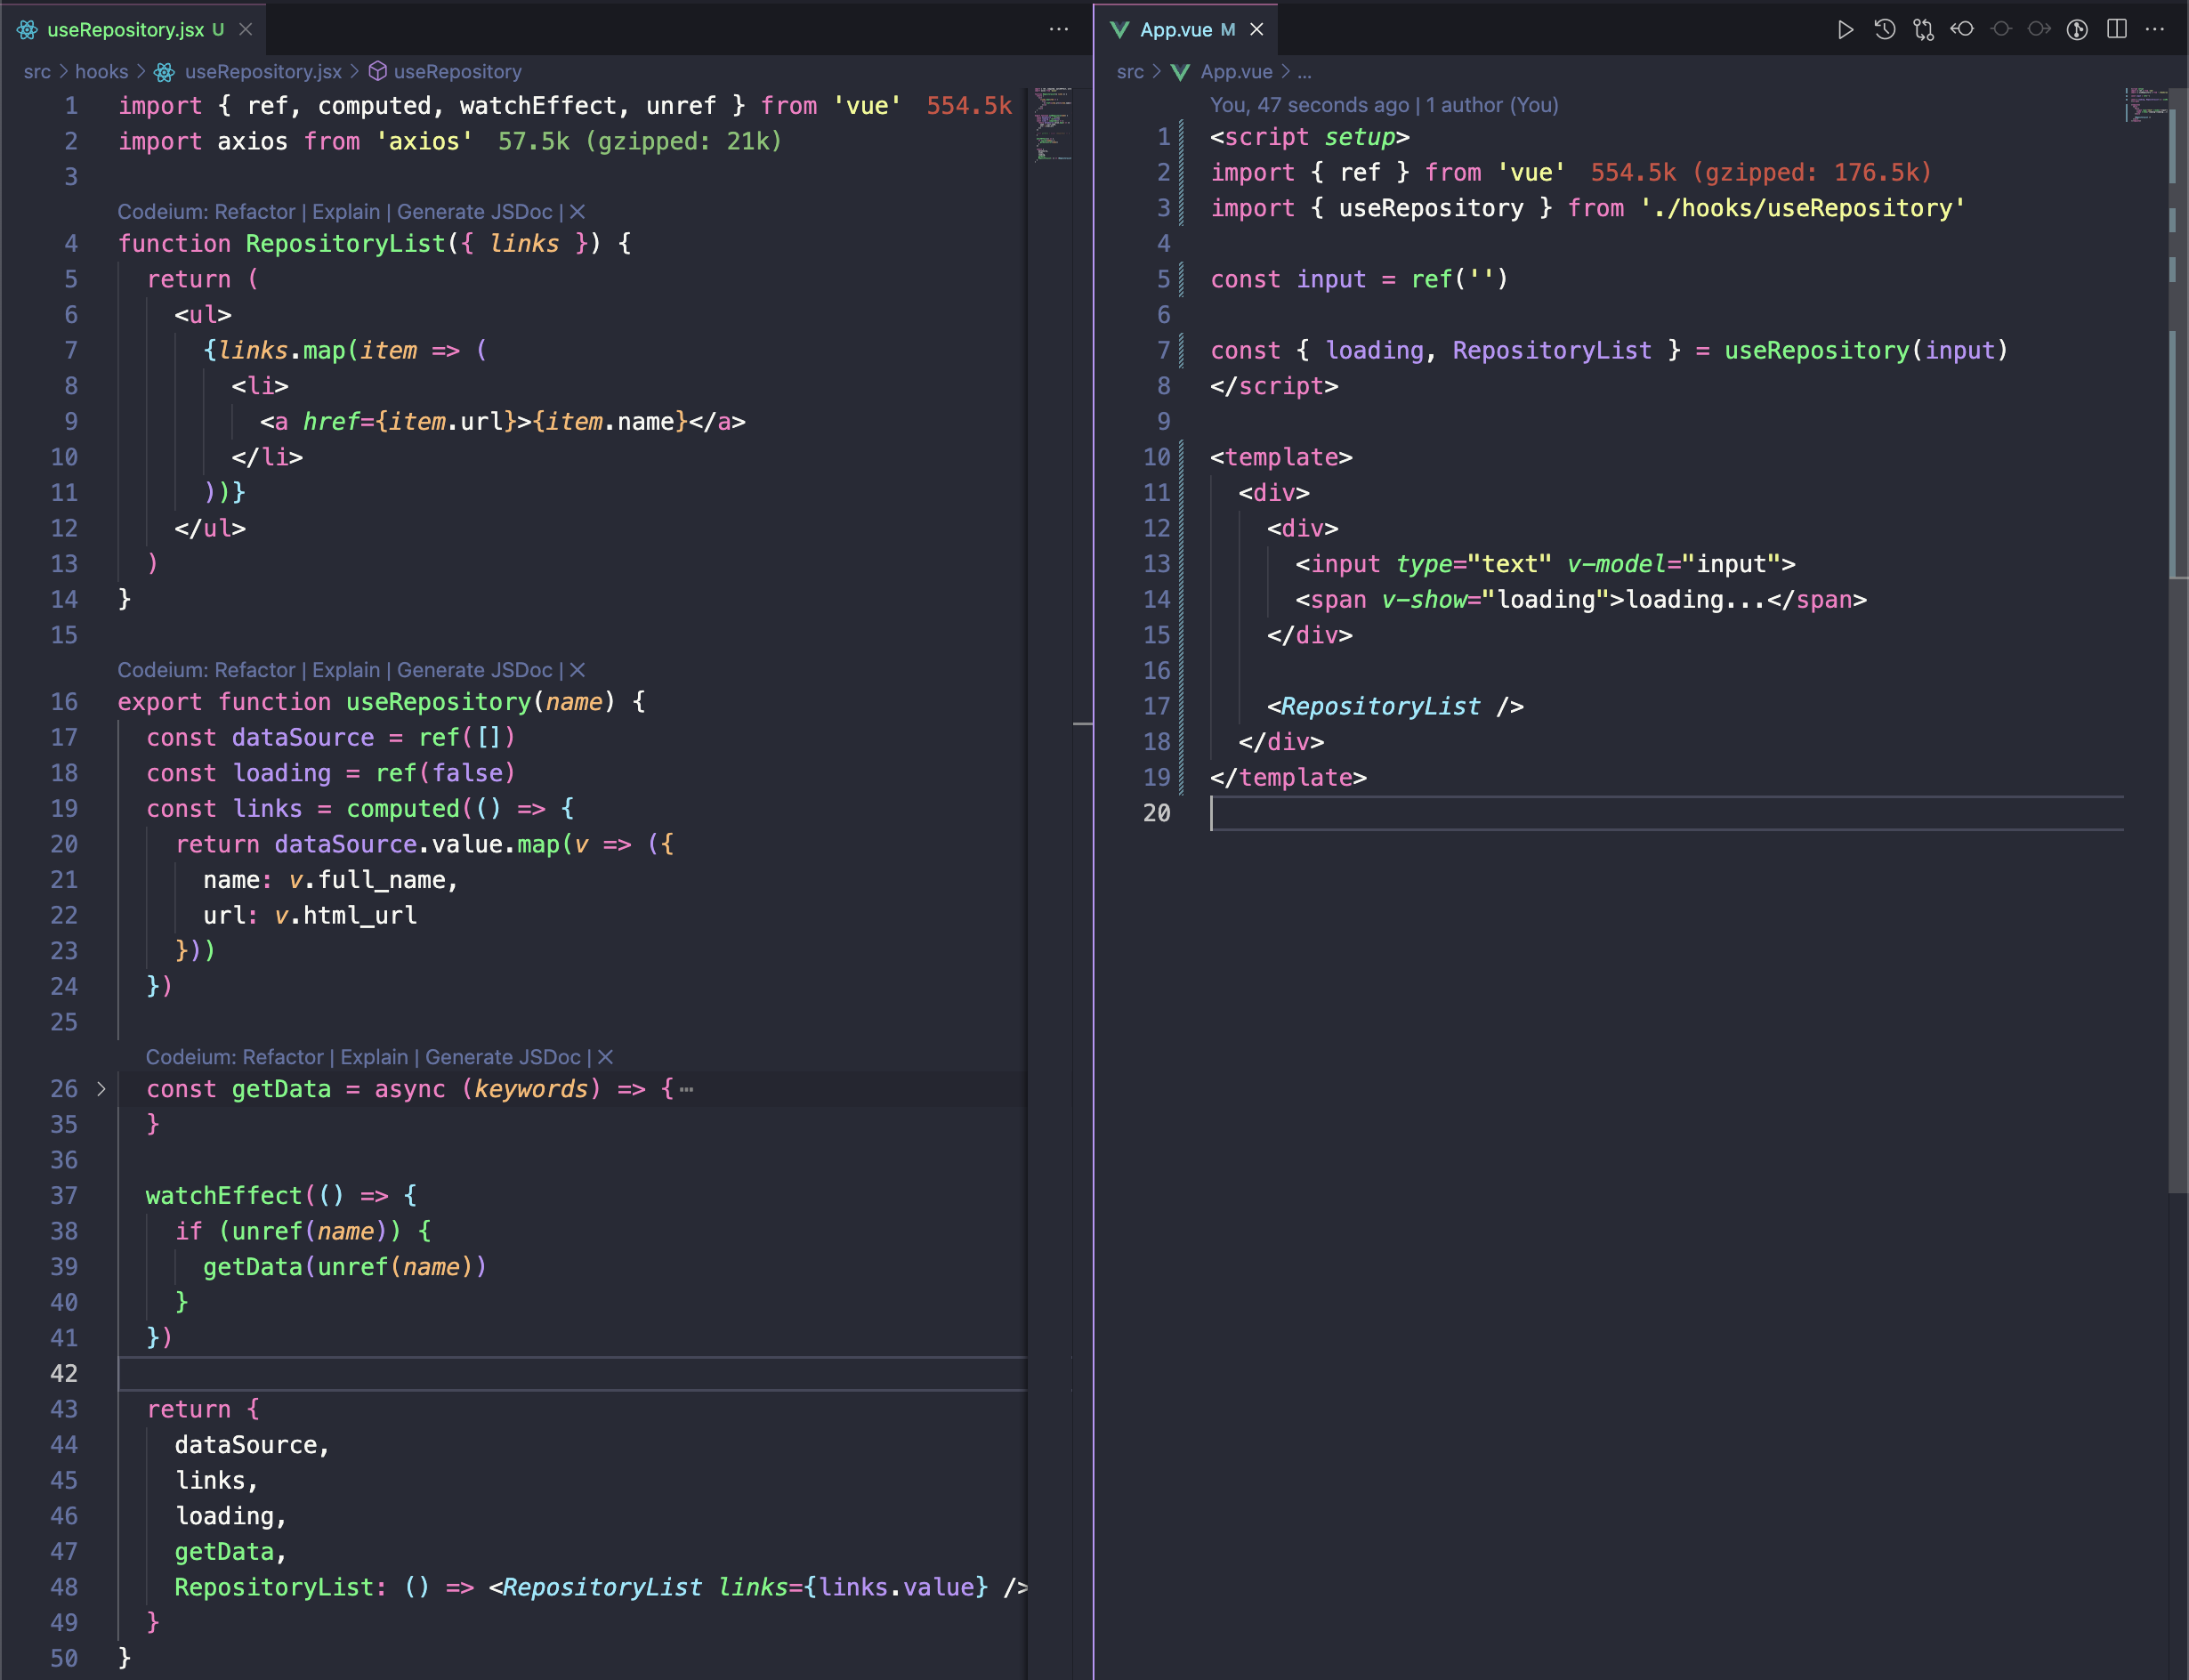Open useRepository.jsx breadcrumb file list
2189x1680 pixels.
click(x=263, y=72)
